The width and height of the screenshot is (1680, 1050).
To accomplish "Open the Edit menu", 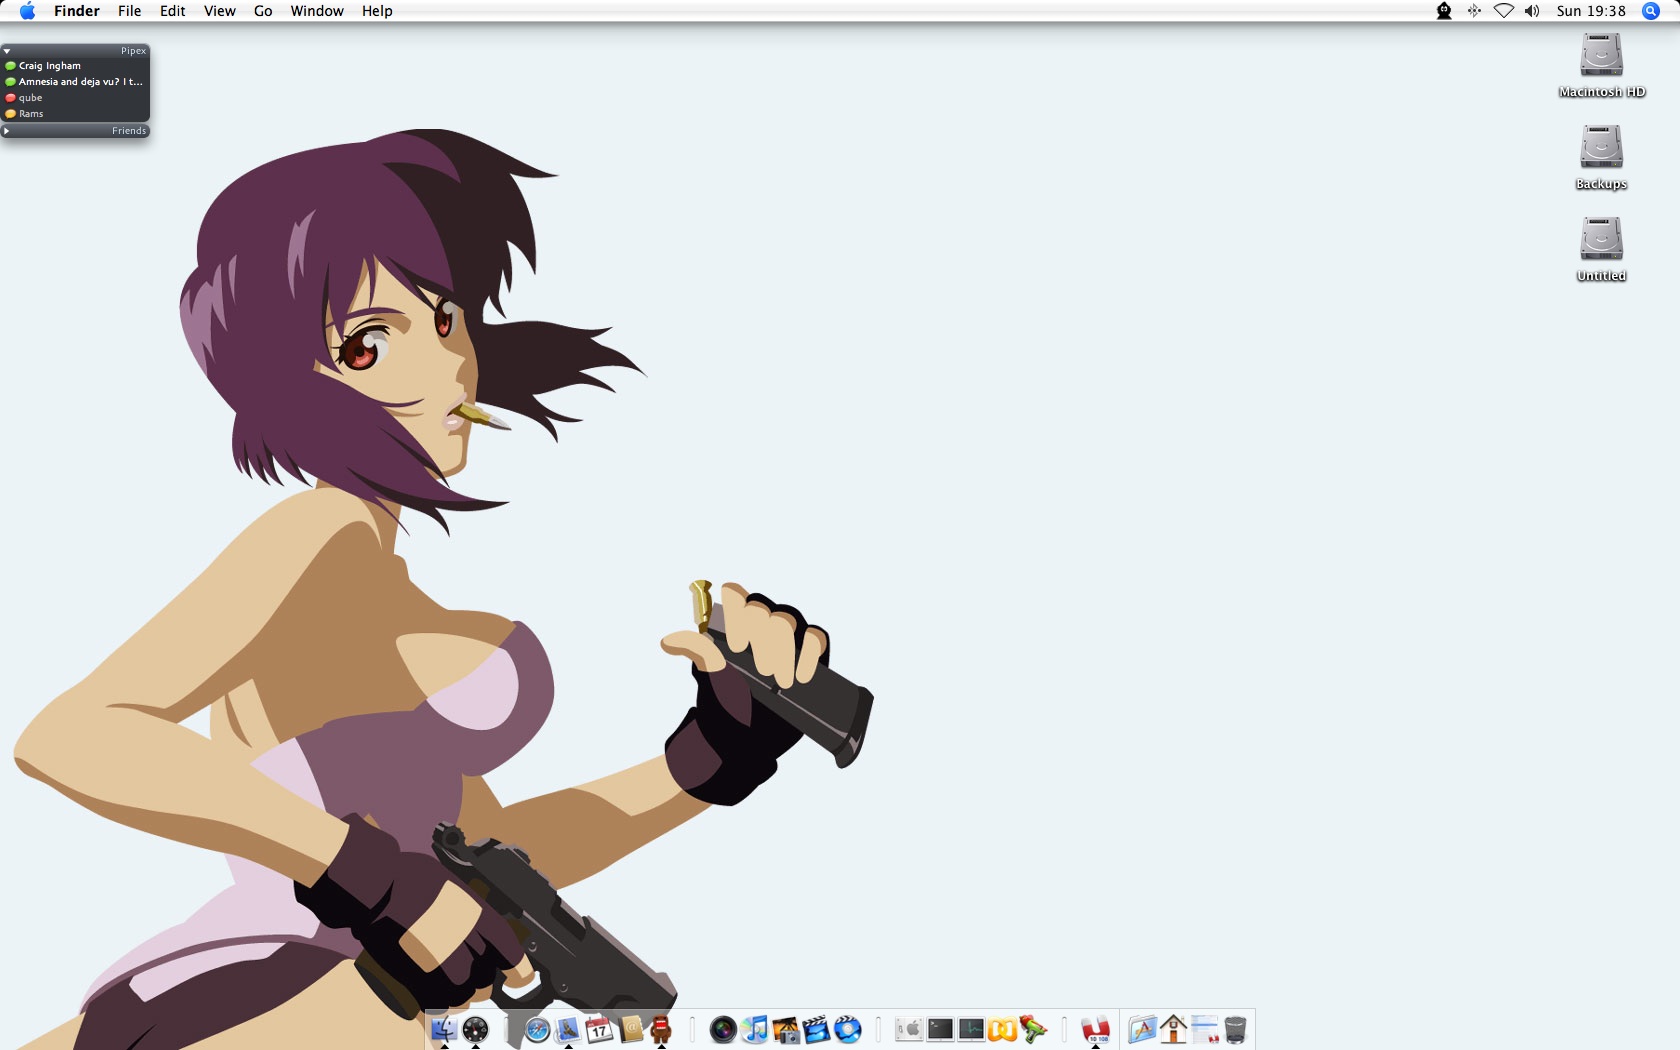I will coord(173,11).
